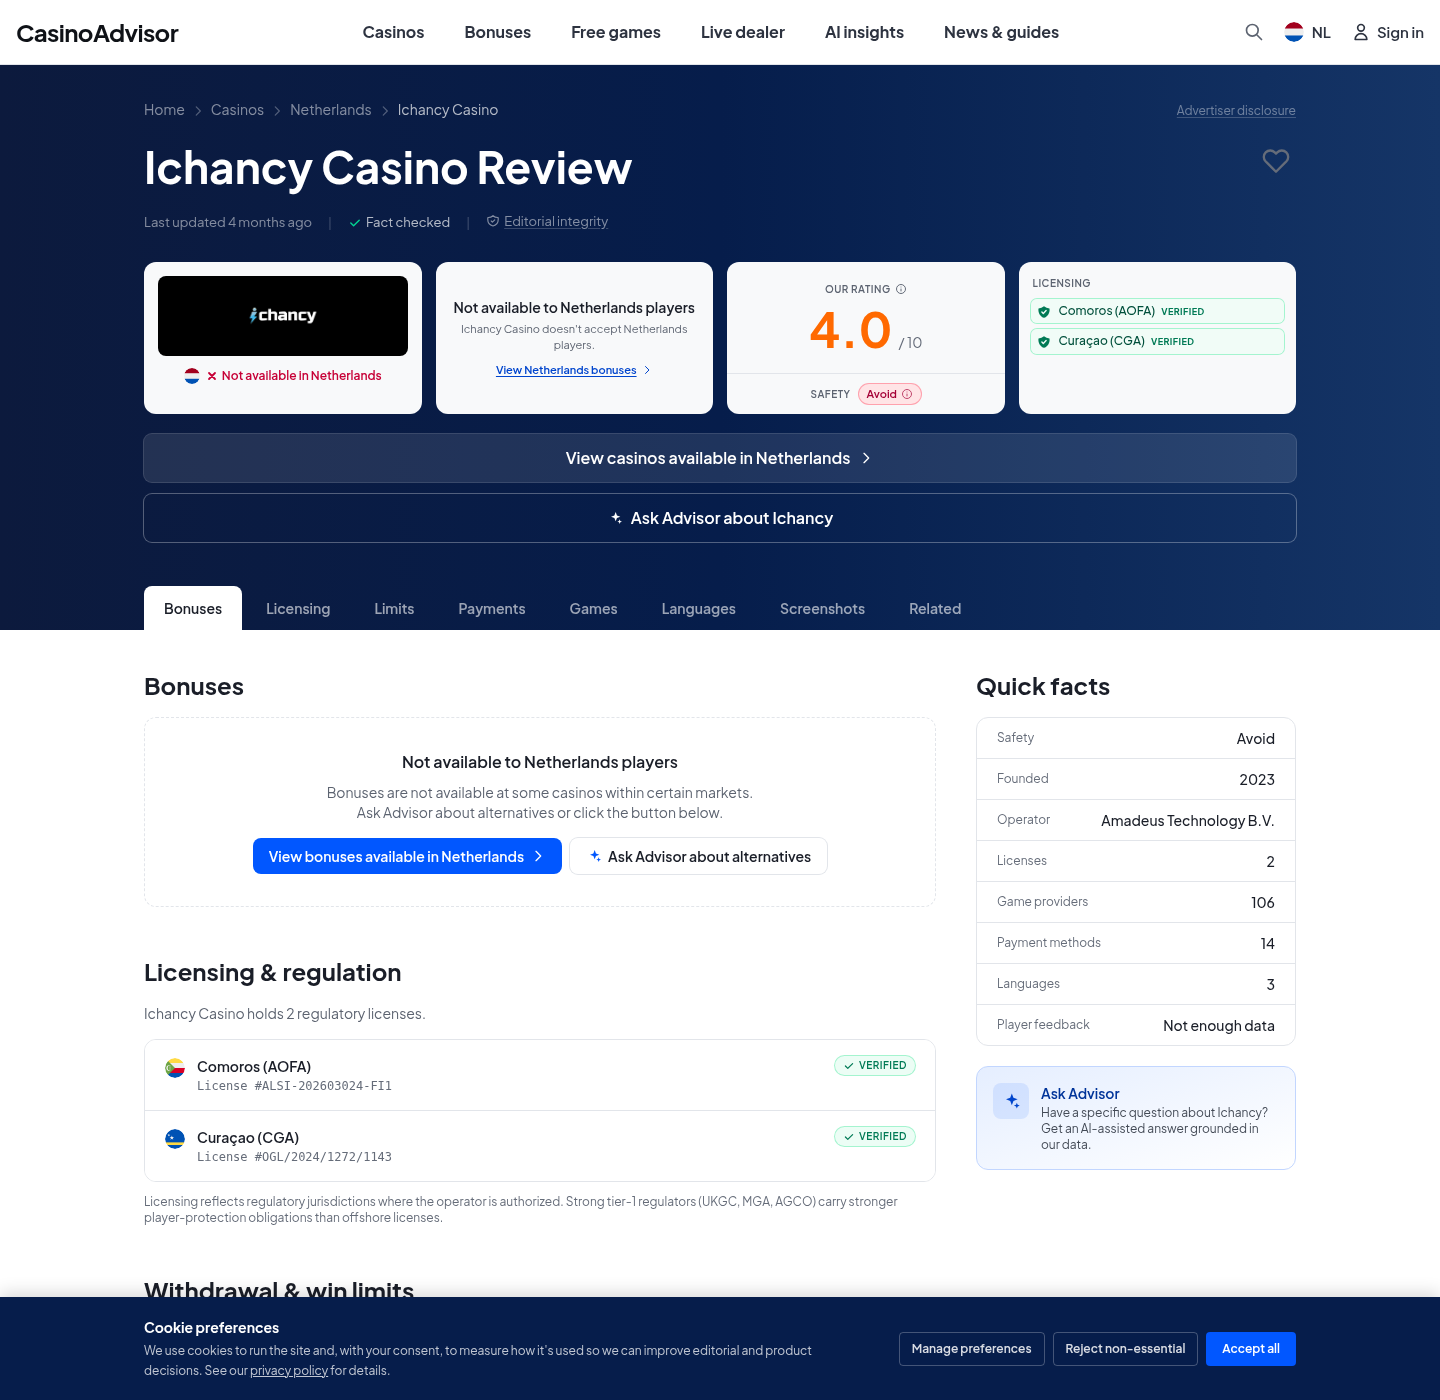Click the Ask Advisor sparkle icon in sidebar card
The width and height of the screenshot is (1440, 1400).
1011,1101
